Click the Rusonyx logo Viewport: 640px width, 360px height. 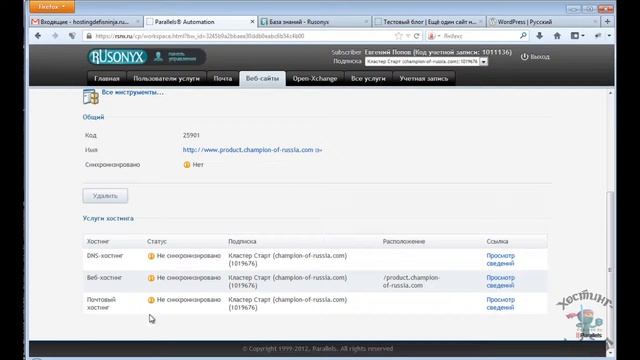click(x=118, y=57)
